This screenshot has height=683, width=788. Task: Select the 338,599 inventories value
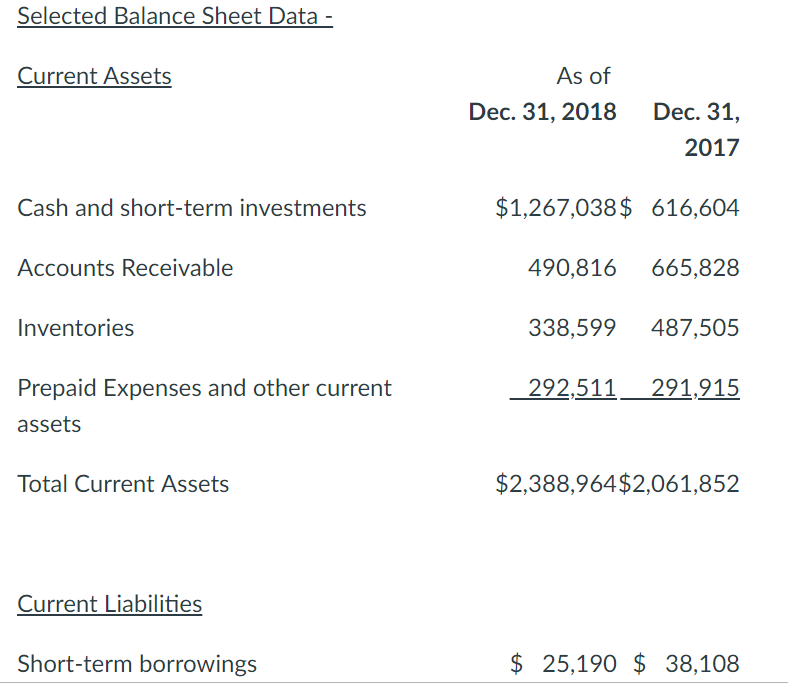coord(573,328)
